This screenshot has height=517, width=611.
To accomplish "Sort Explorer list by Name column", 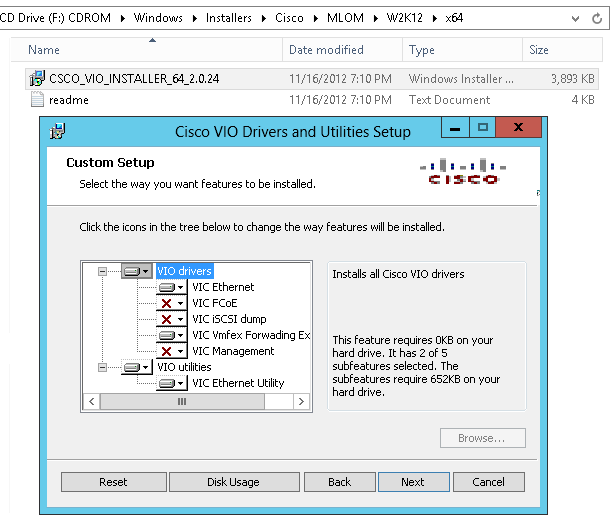I will click(147, 50).
